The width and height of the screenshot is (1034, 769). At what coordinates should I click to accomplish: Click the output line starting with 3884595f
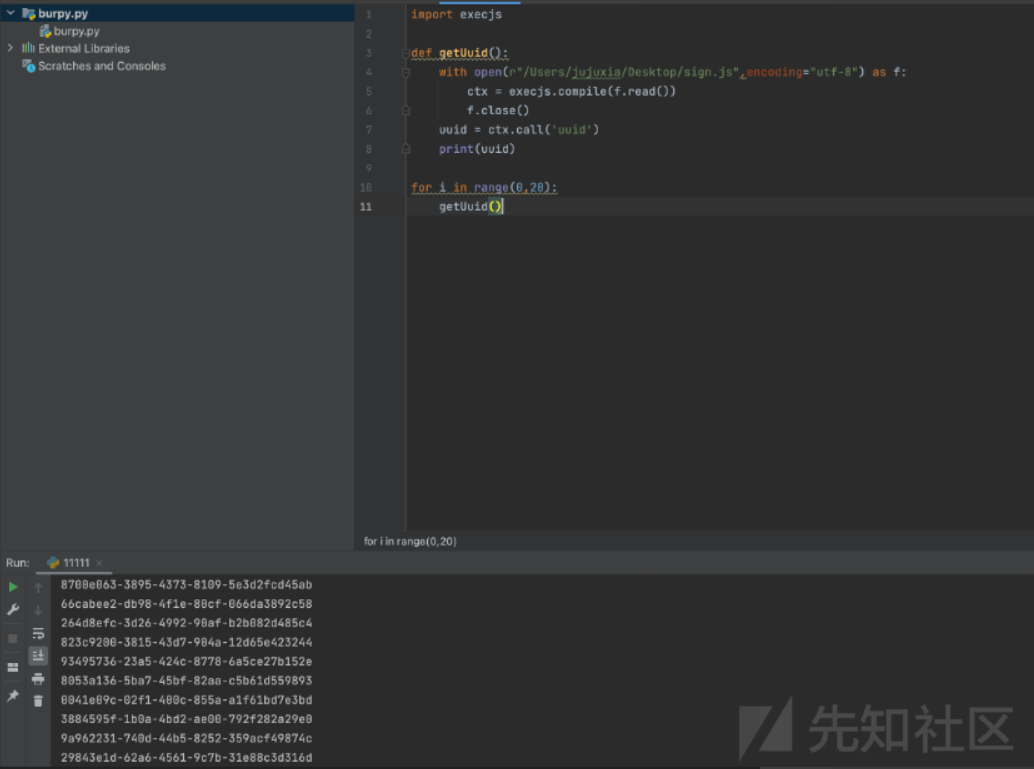click(187, 719)
